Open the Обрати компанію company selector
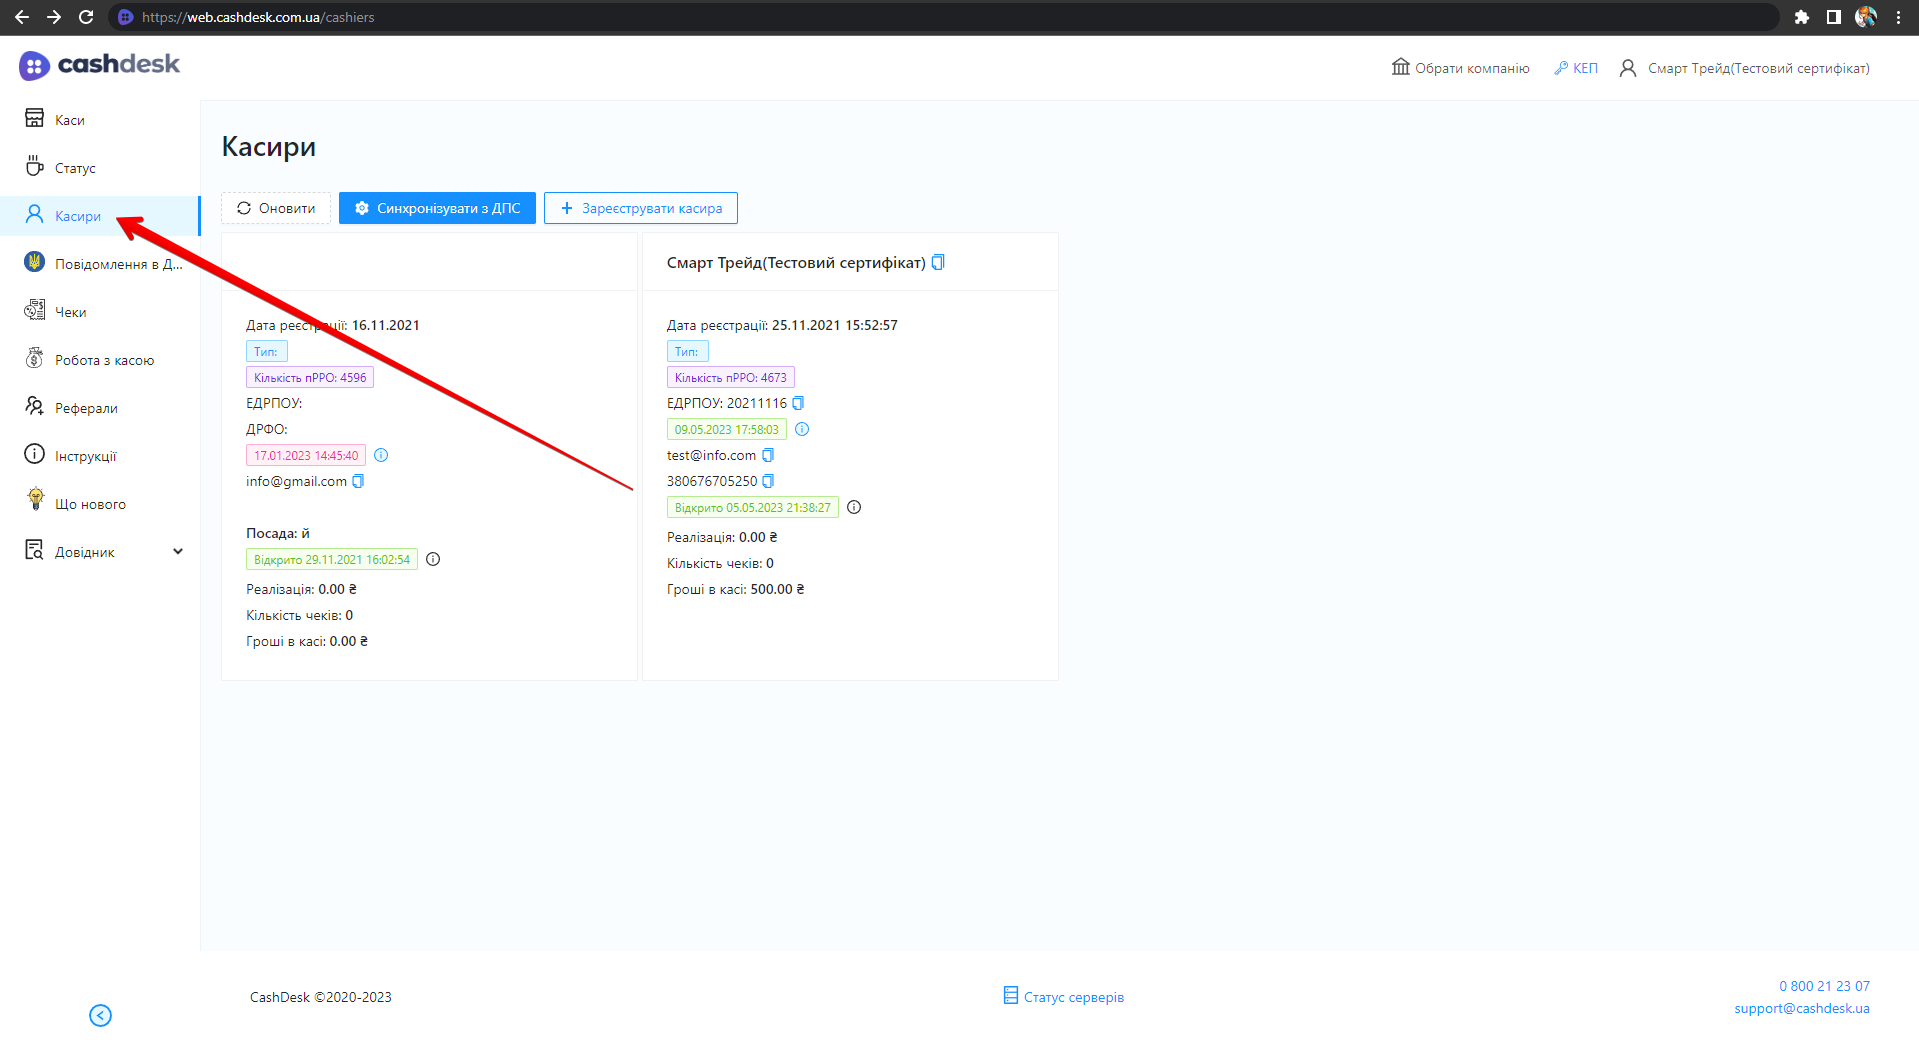This screenshot has height=1040, width=1919. (1461, 68)
